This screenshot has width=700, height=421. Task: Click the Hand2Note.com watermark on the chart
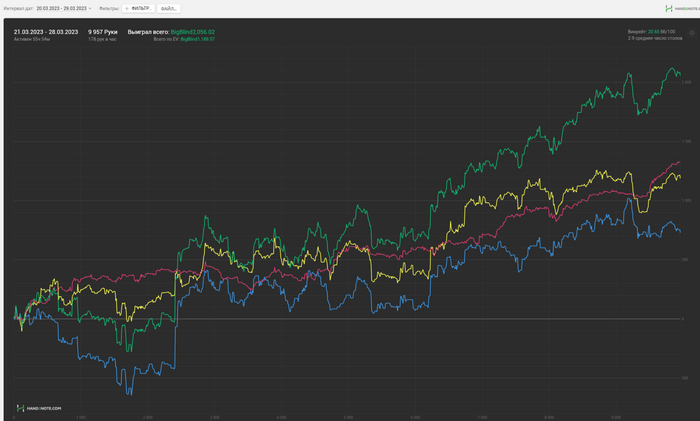pyautogui.click(x=39, y=408)
